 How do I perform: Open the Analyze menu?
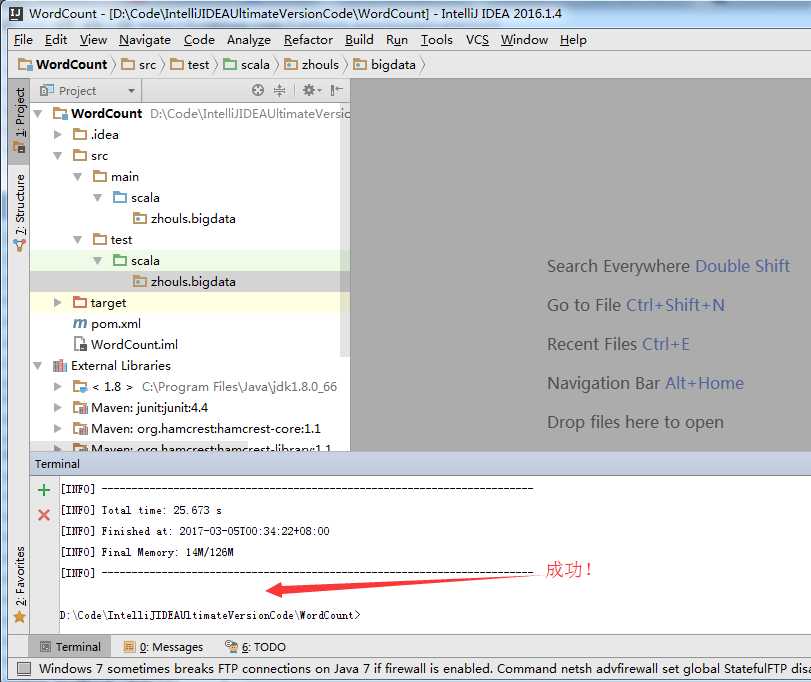coord(249,40)
